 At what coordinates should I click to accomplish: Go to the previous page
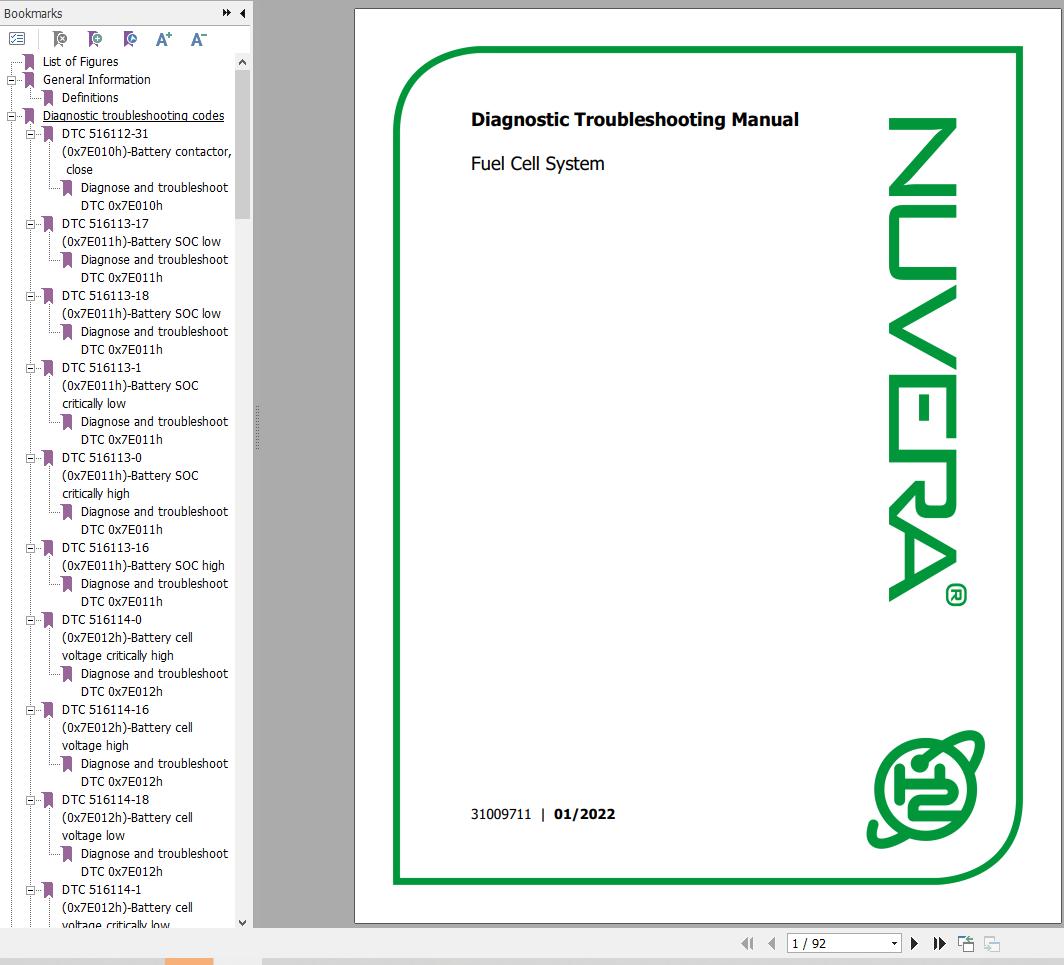pyautogui.click(x=772, y=943)
